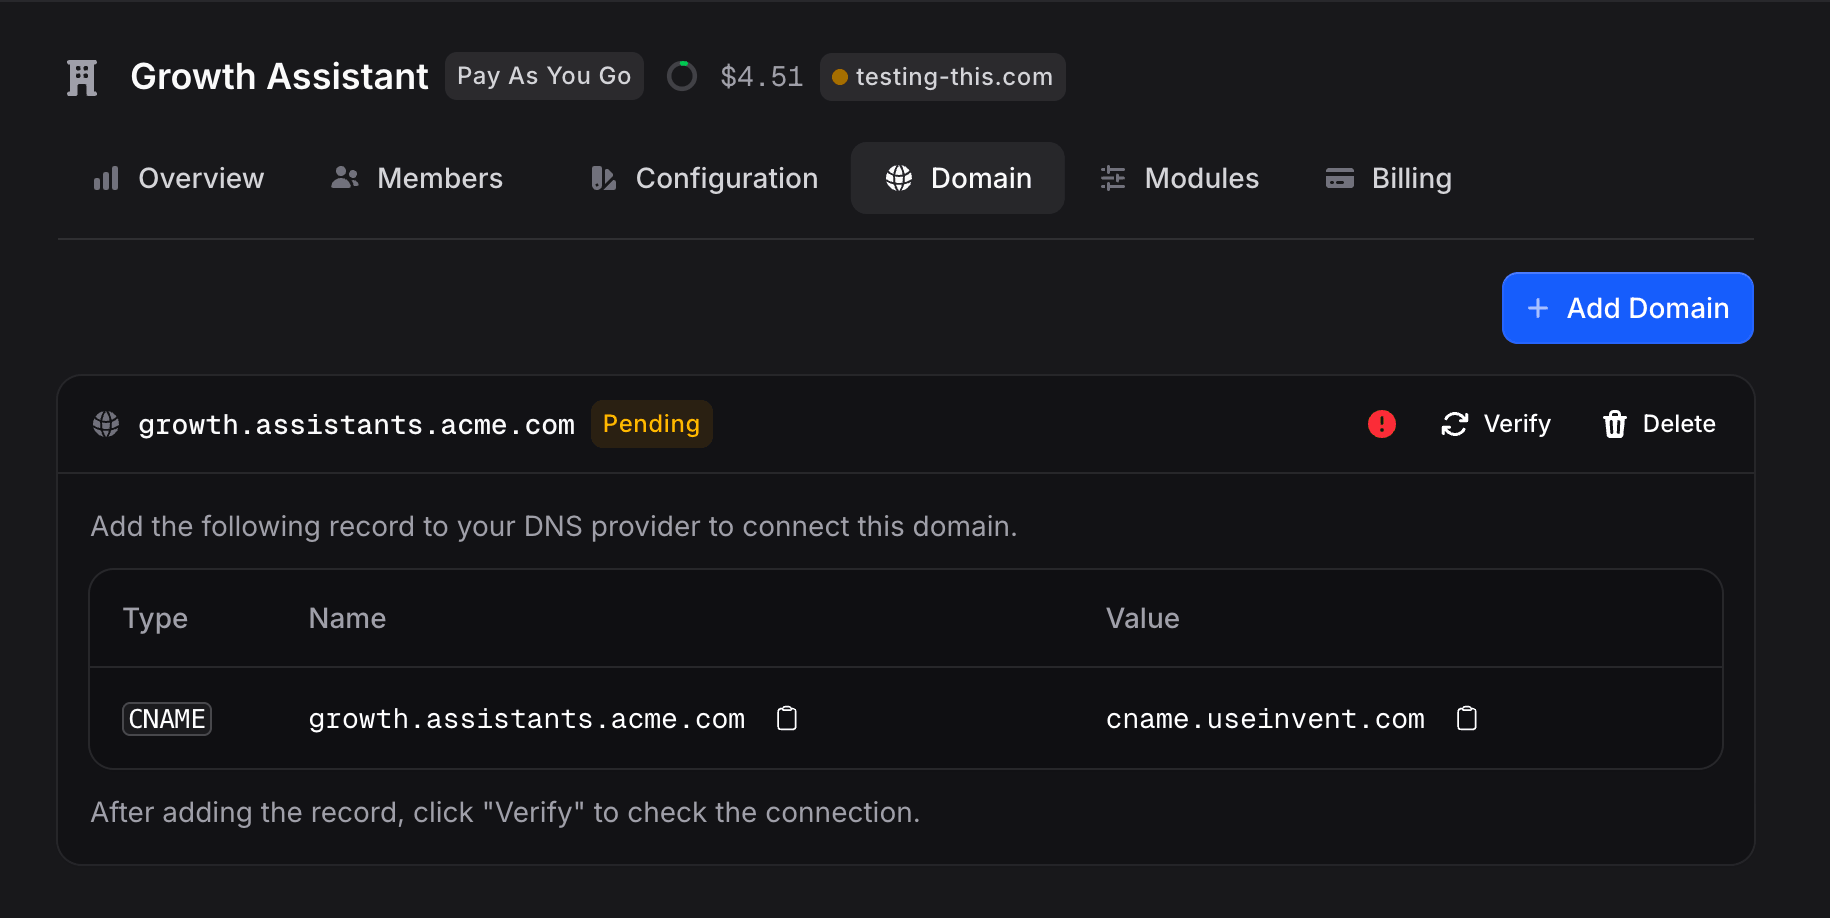Switch to the Billing tab
The height and width of the screenshot is (918, 1830).
click(x=1388, y=178)
